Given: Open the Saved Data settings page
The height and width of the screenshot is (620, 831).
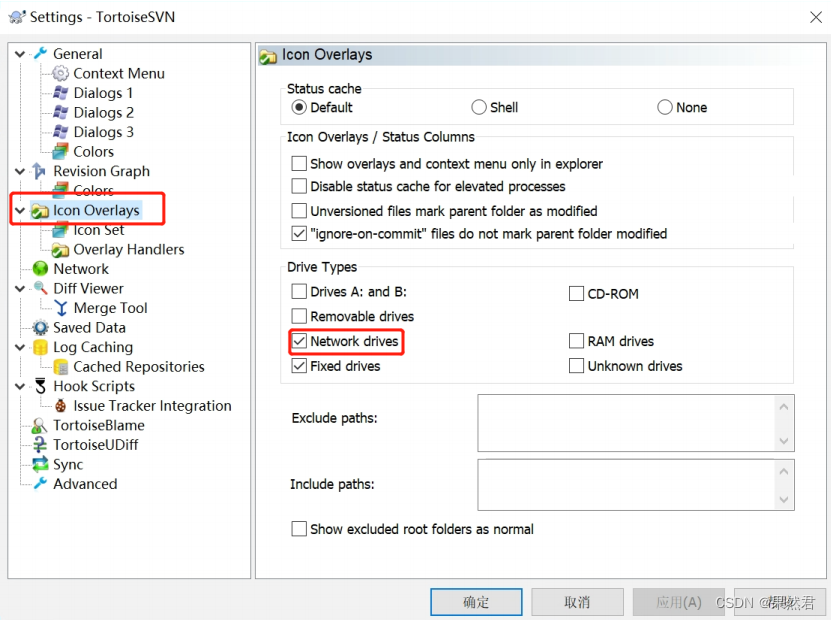Looking at the screenshot, I should (x=89, y=327).
